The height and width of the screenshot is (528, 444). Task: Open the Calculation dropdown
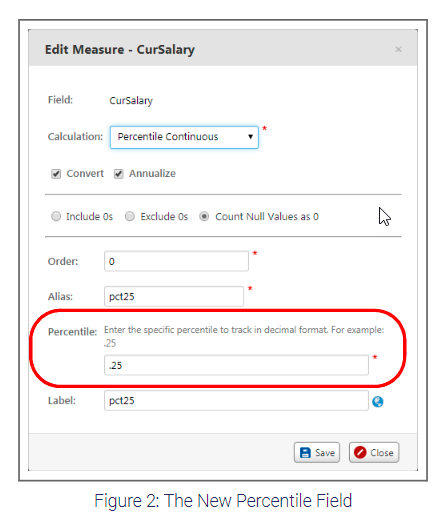[x=184, y=137]
